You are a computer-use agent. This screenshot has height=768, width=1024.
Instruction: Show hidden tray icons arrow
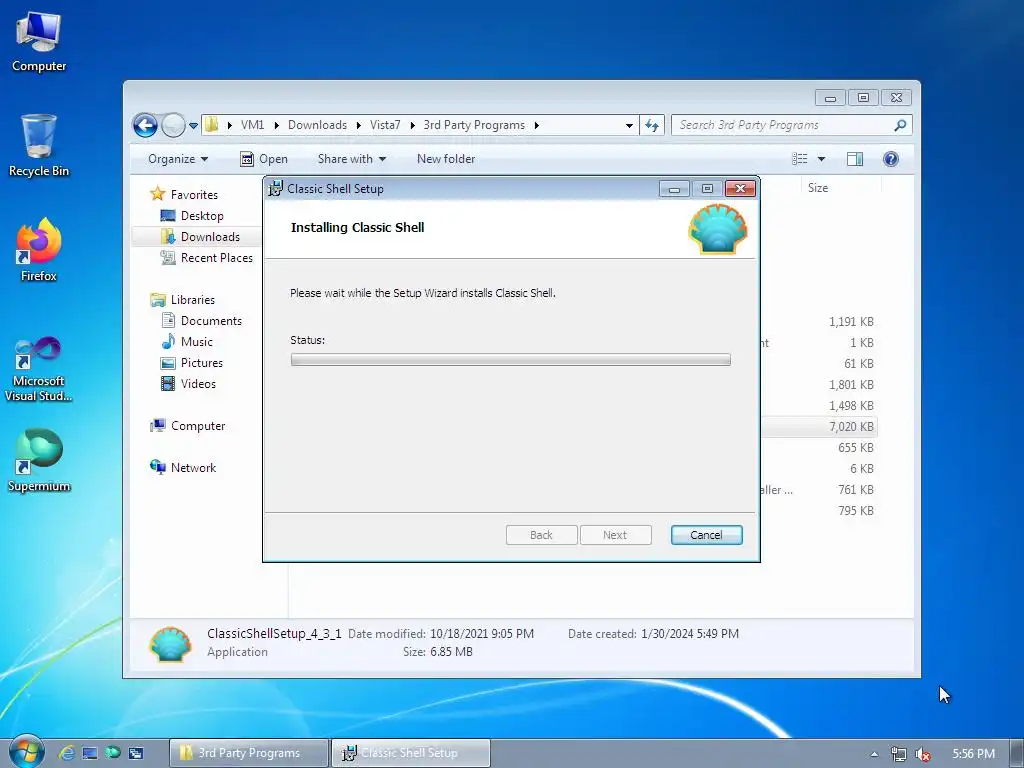[x=874, y=754]
